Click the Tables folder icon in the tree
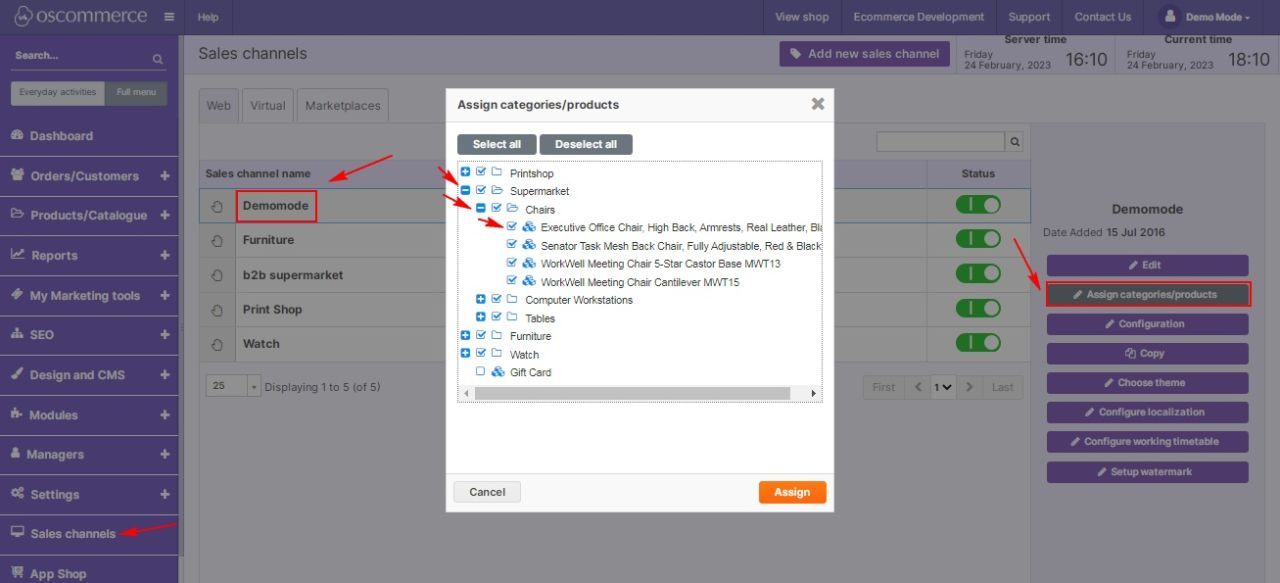The width and height of the screenshot is (1280, 583). pos(513,317)
